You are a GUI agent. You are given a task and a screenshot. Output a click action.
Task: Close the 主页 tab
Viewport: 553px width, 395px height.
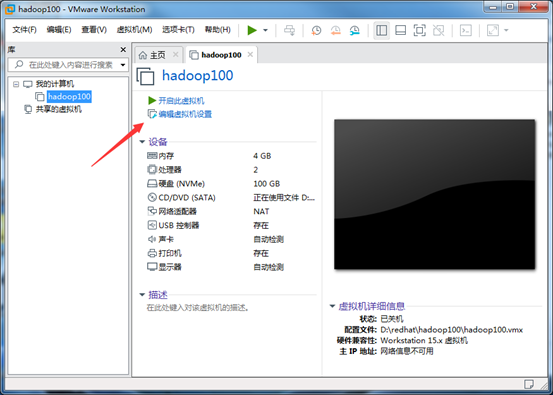(x=176, y=55)
